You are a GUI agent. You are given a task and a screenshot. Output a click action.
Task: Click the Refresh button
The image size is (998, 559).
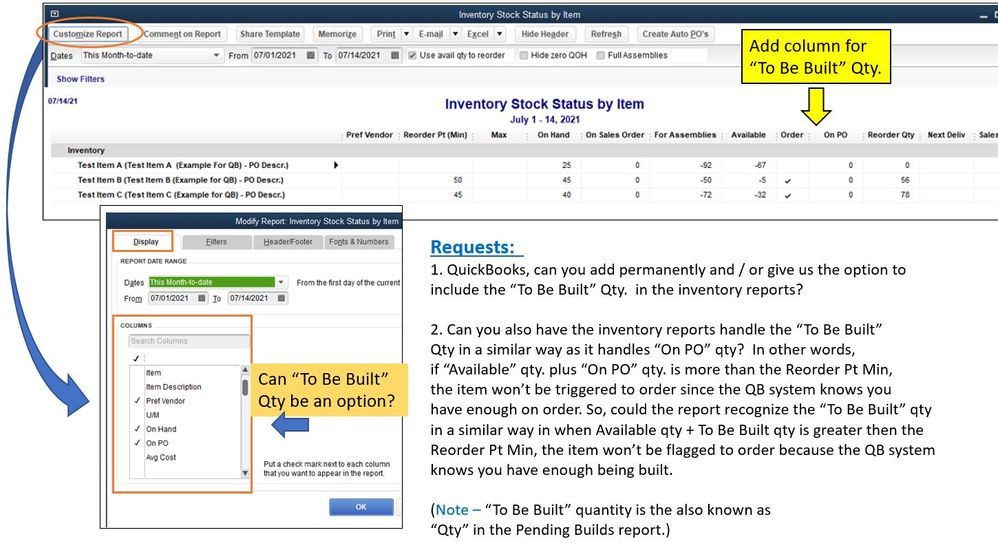coord(606,34)
